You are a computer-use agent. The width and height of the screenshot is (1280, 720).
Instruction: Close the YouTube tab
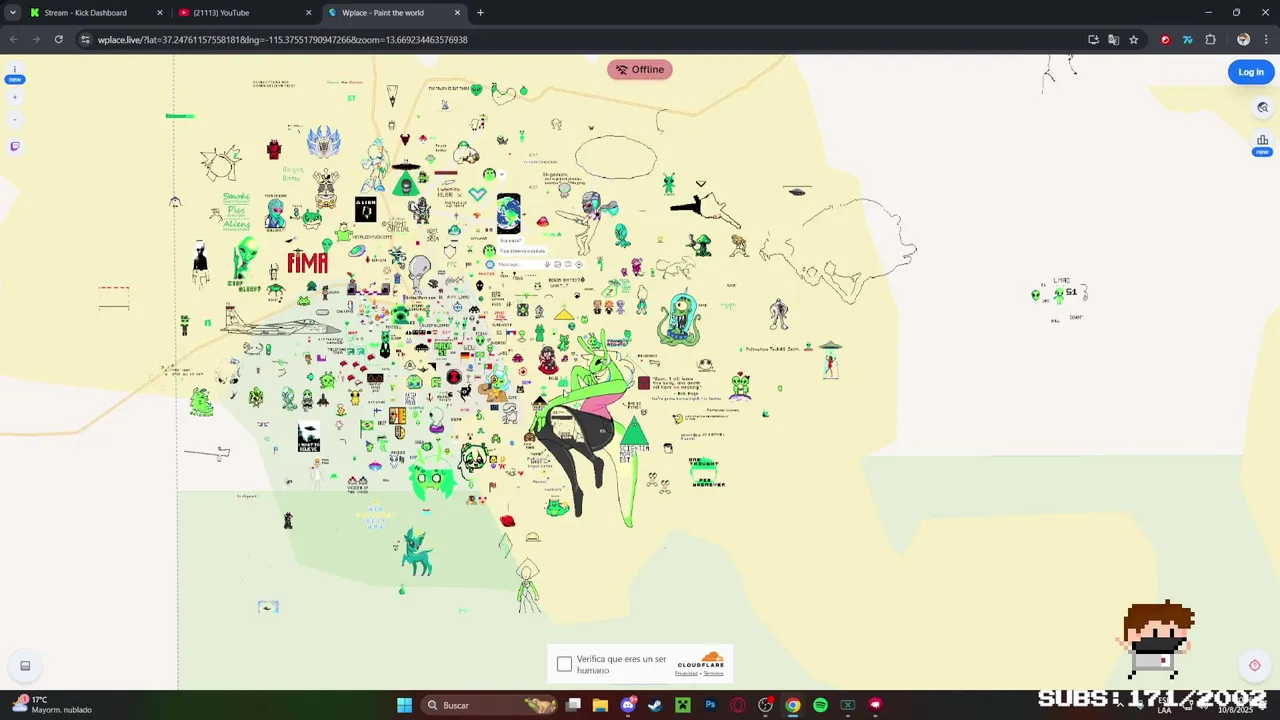tap(308, 13)
